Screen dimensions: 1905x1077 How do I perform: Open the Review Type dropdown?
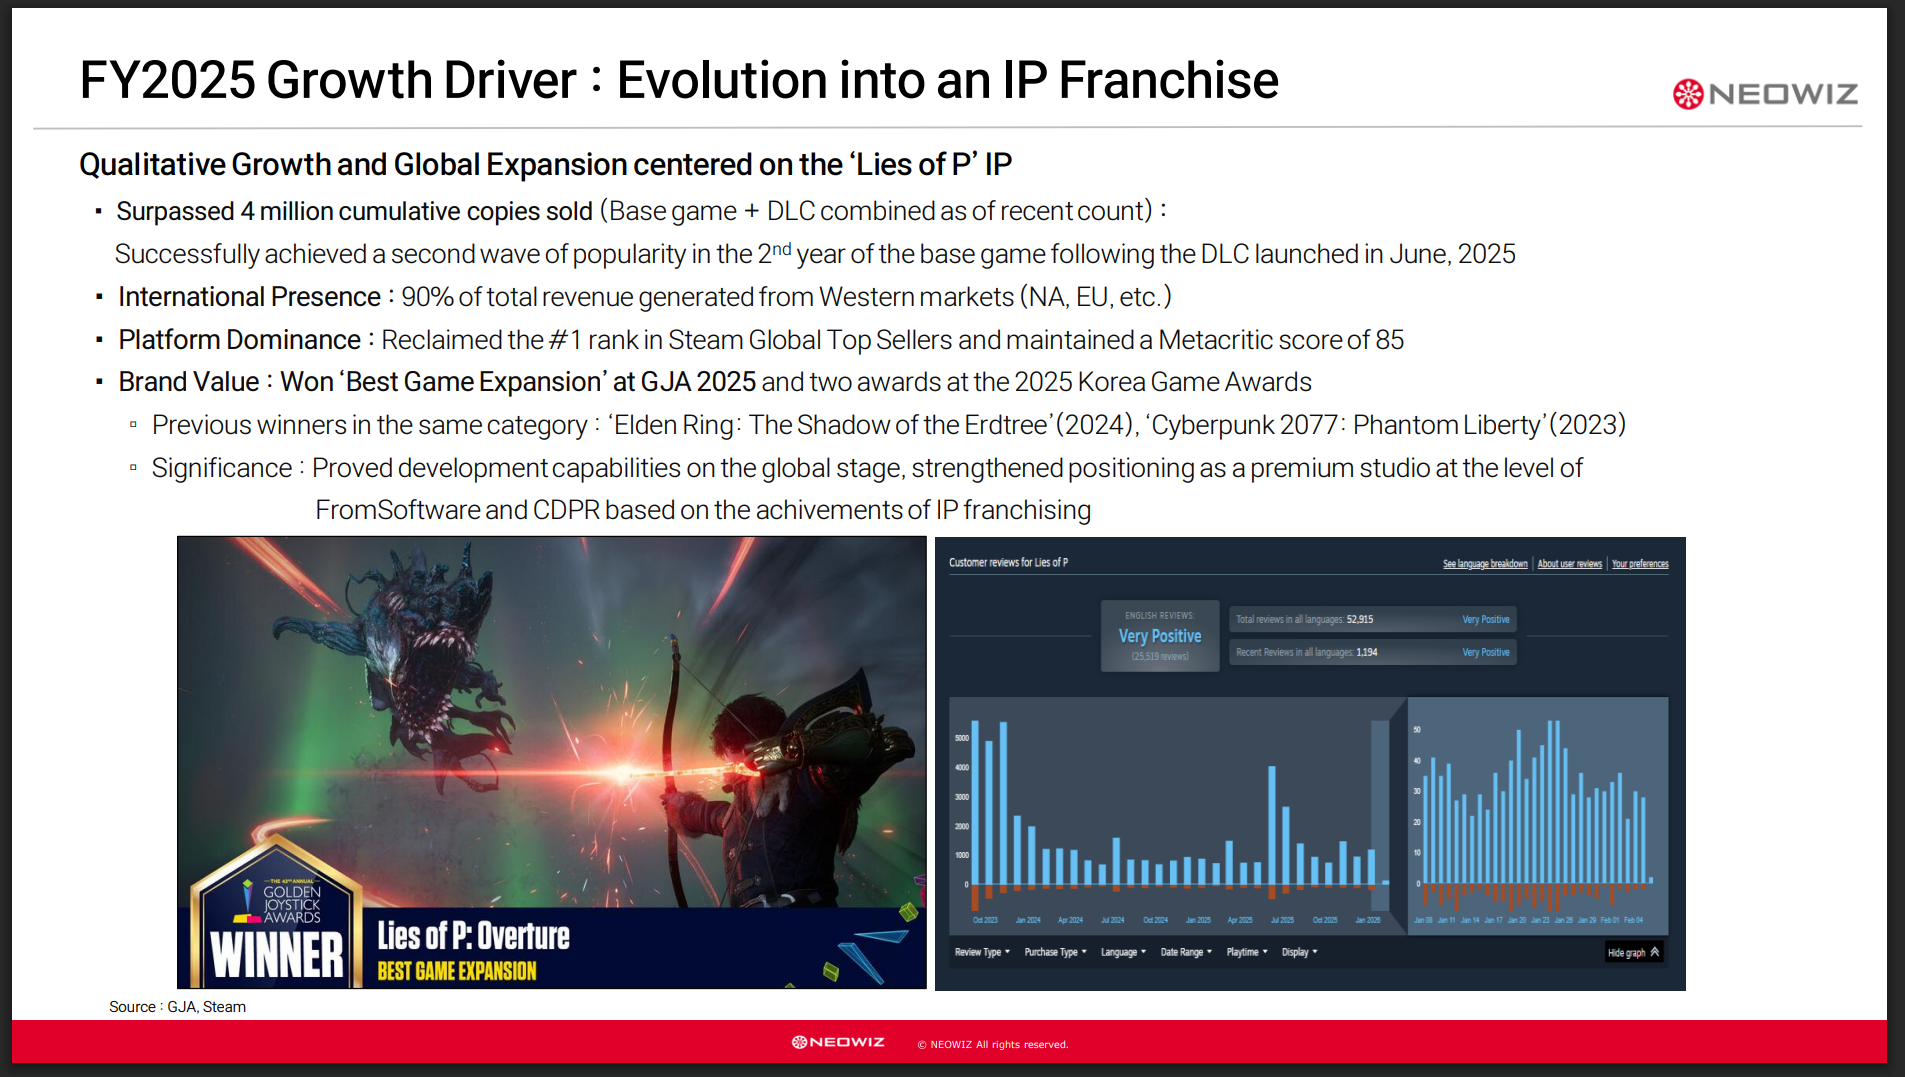pyautogui.click(x=982, y=952)
